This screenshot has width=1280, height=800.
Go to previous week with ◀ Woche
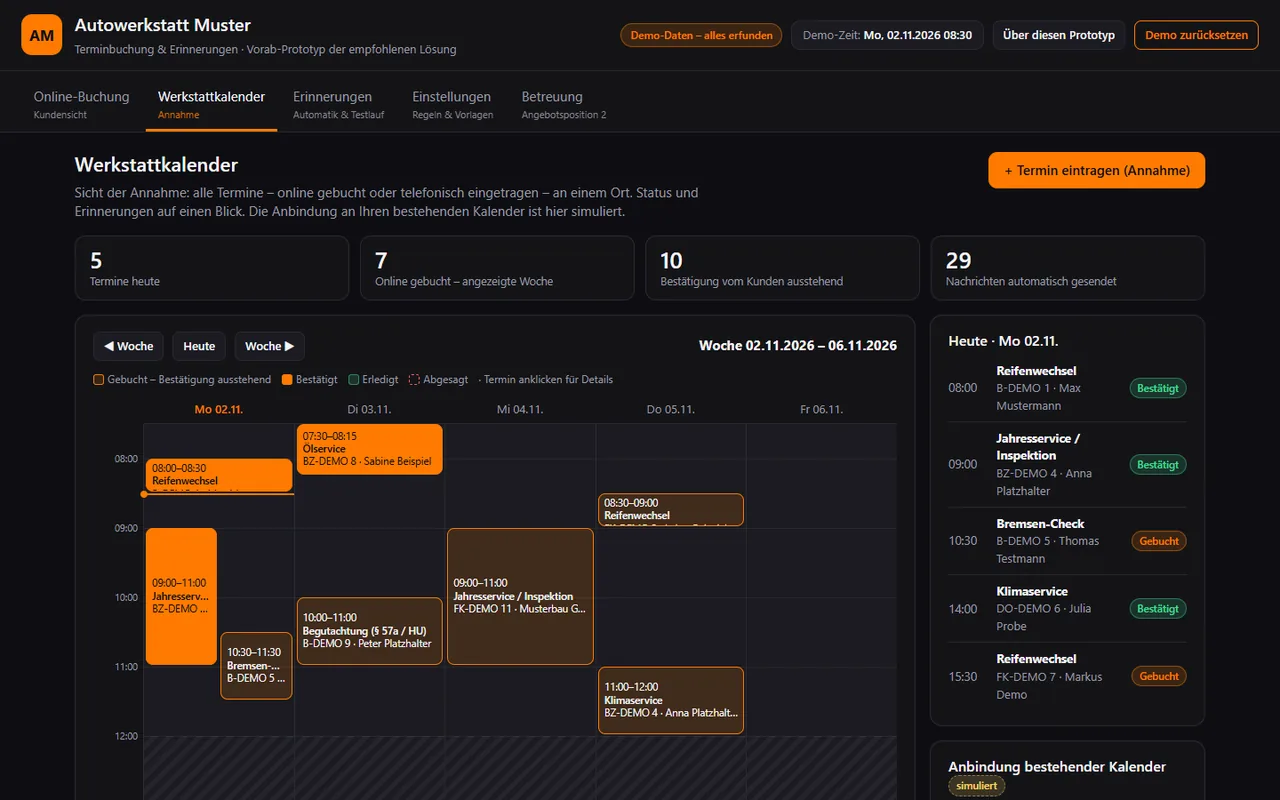tap(128, 346)
